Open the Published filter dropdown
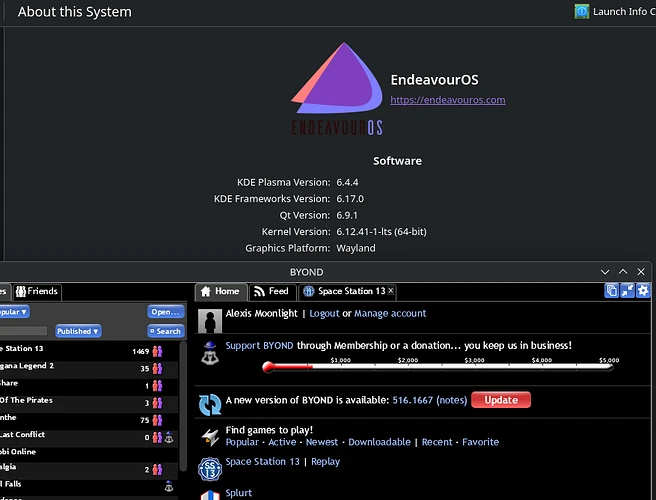 point(77,331)
